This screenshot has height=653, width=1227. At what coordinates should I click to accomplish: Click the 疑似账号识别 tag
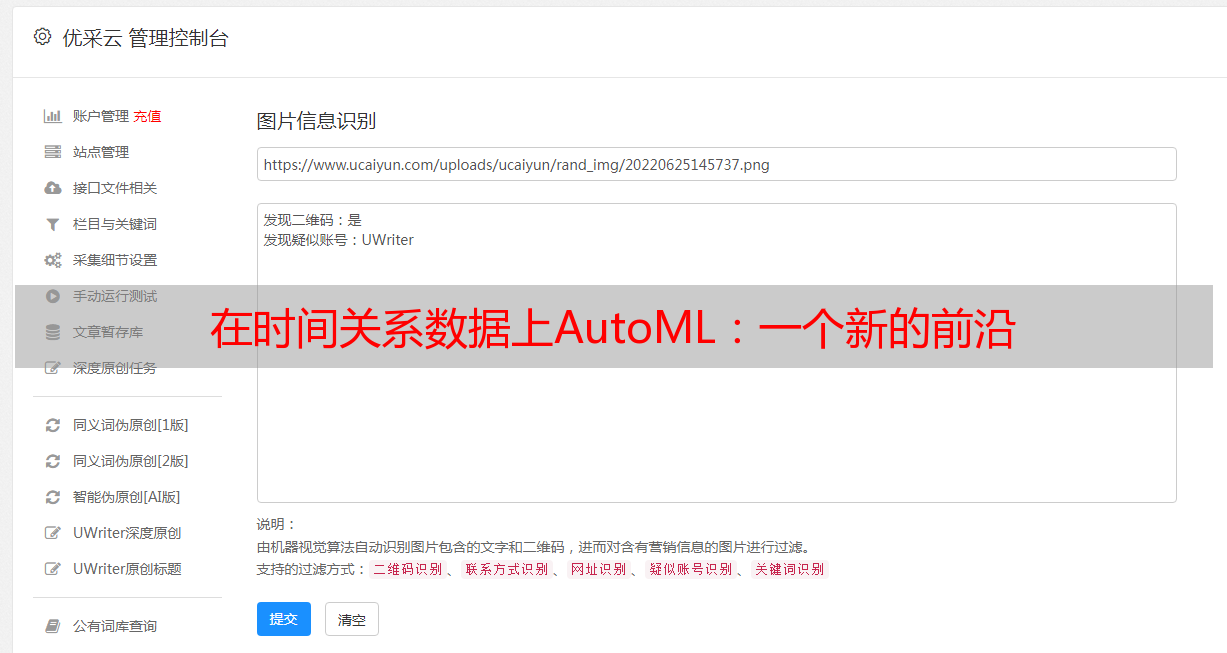(x=691, y=569)
